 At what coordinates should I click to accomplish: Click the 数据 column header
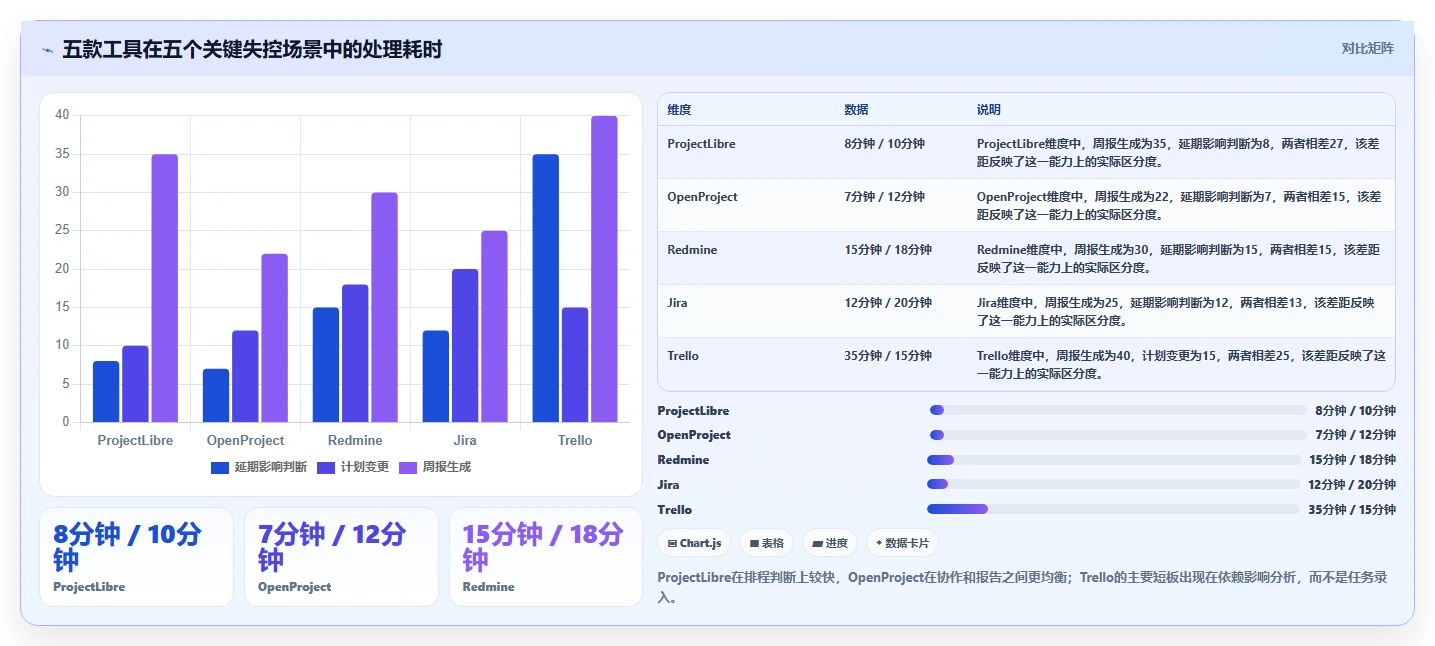click(856, 110)
